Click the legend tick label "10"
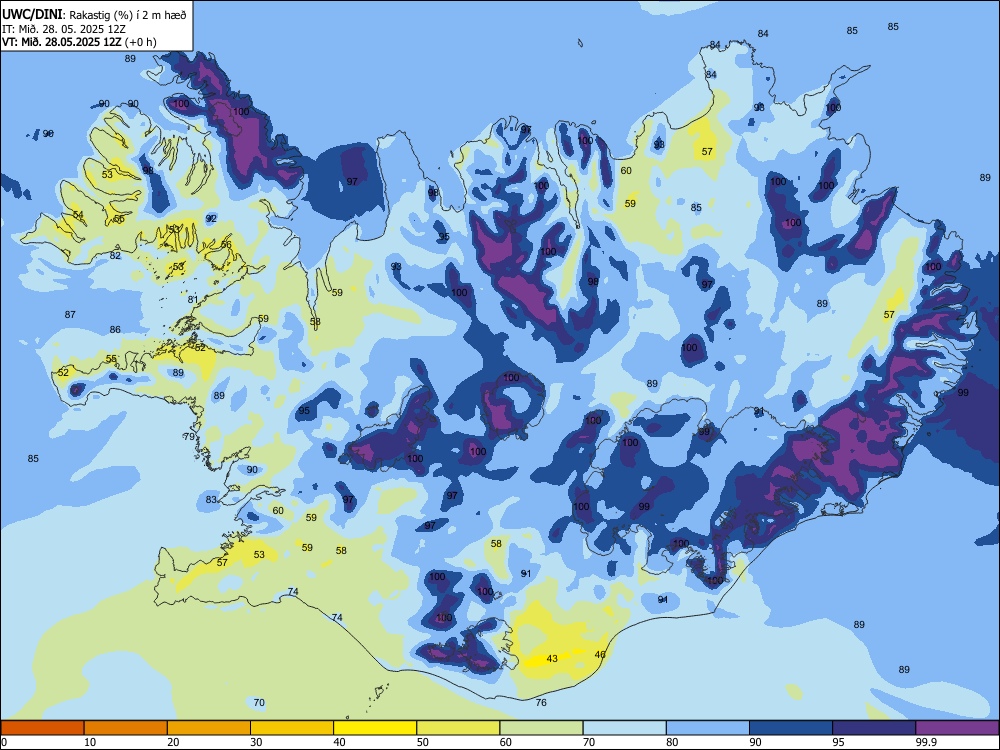1000x750 pixels. tap(90, 742)
